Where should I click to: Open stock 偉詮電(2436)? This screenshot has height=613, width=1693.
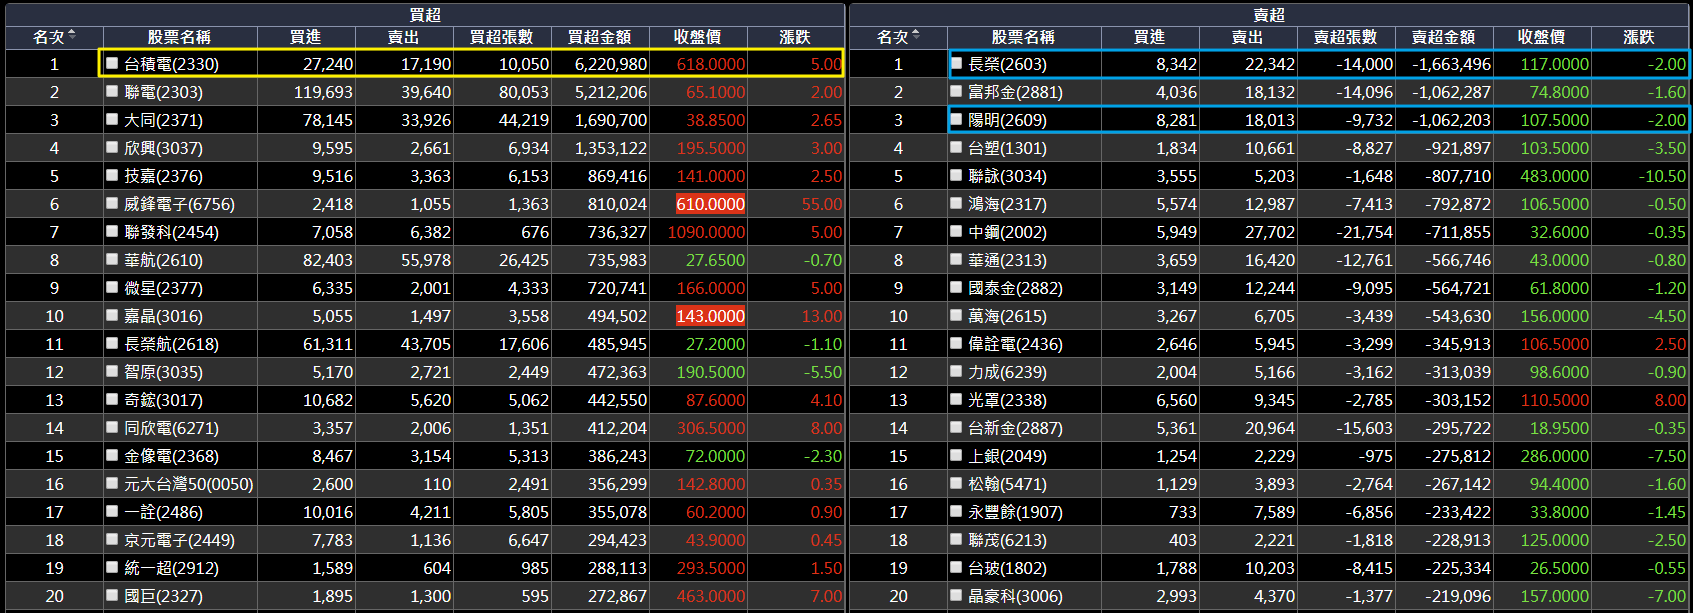pyautogui.click(x=1015, y=344)
